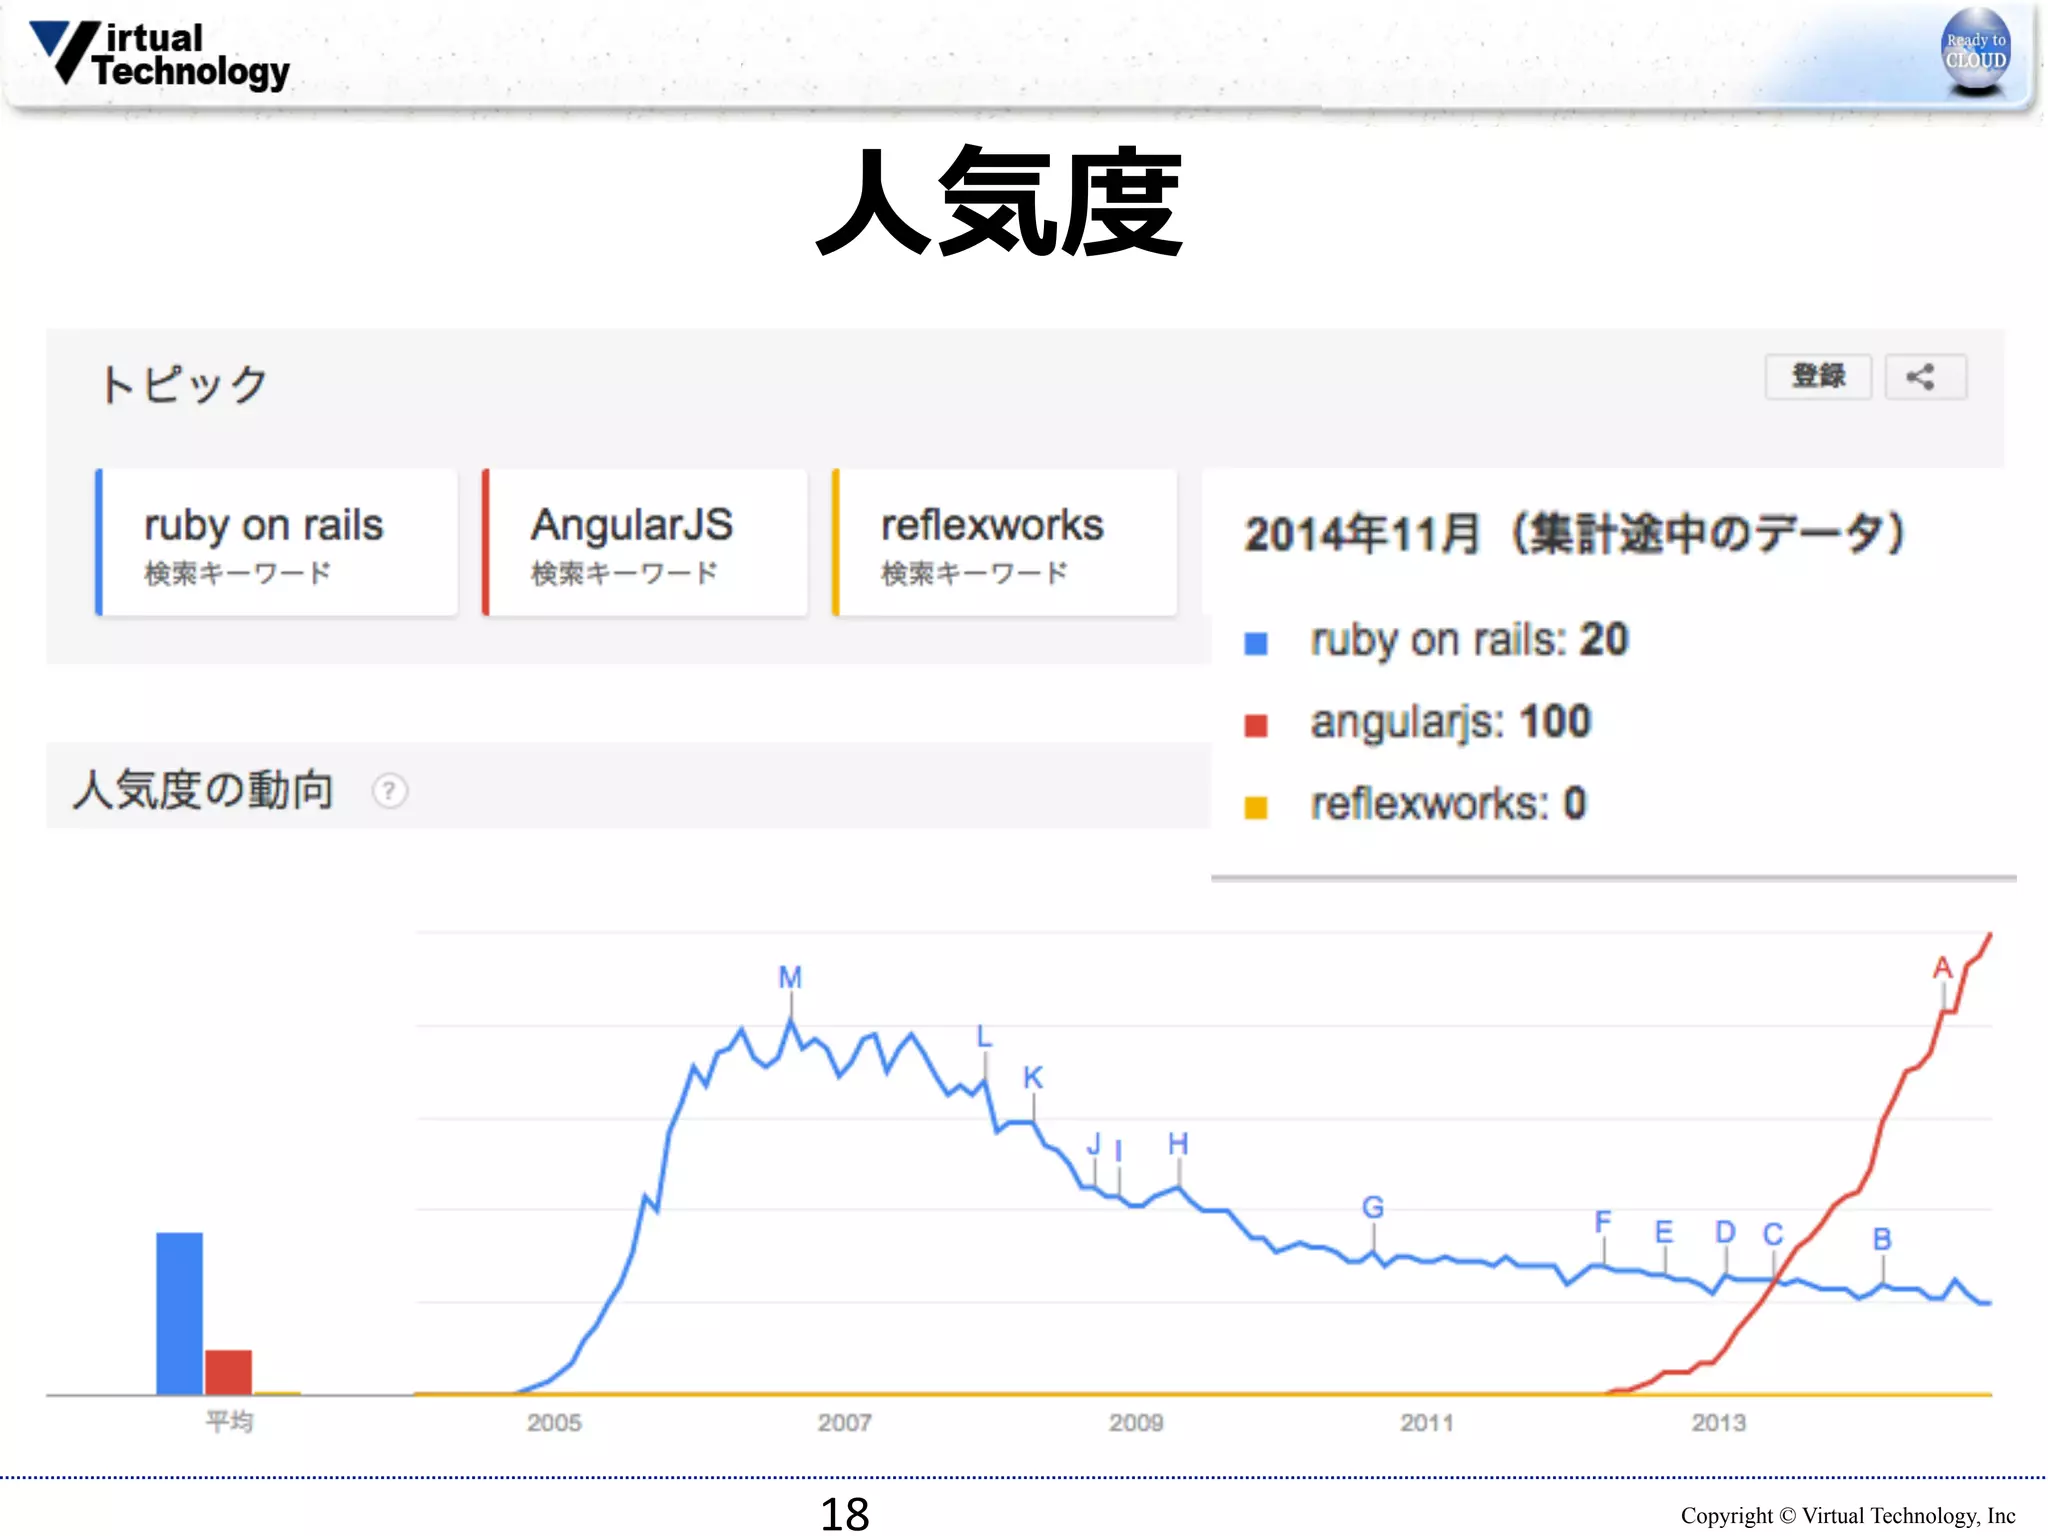Click the 登録 button

point(1817,377)
